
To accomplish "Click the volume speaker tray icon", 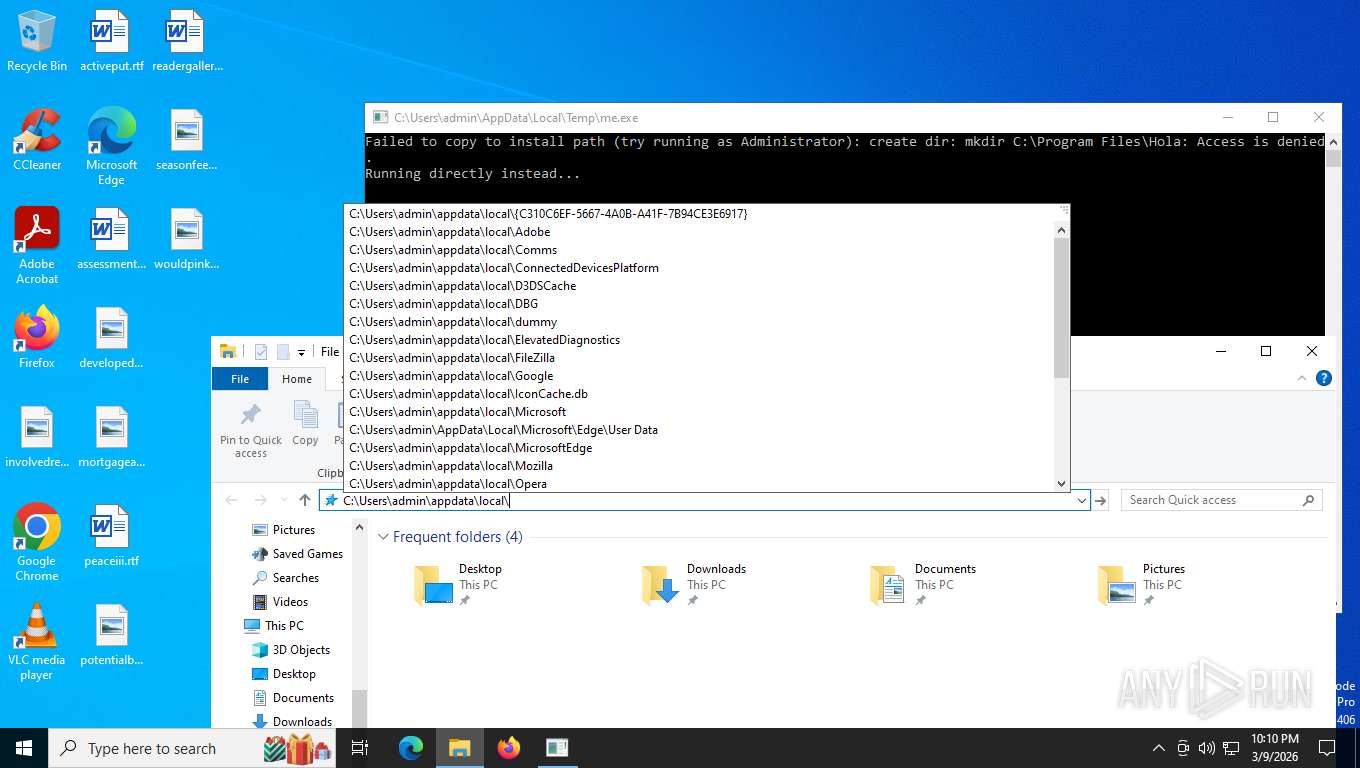I will [1206, 747].
